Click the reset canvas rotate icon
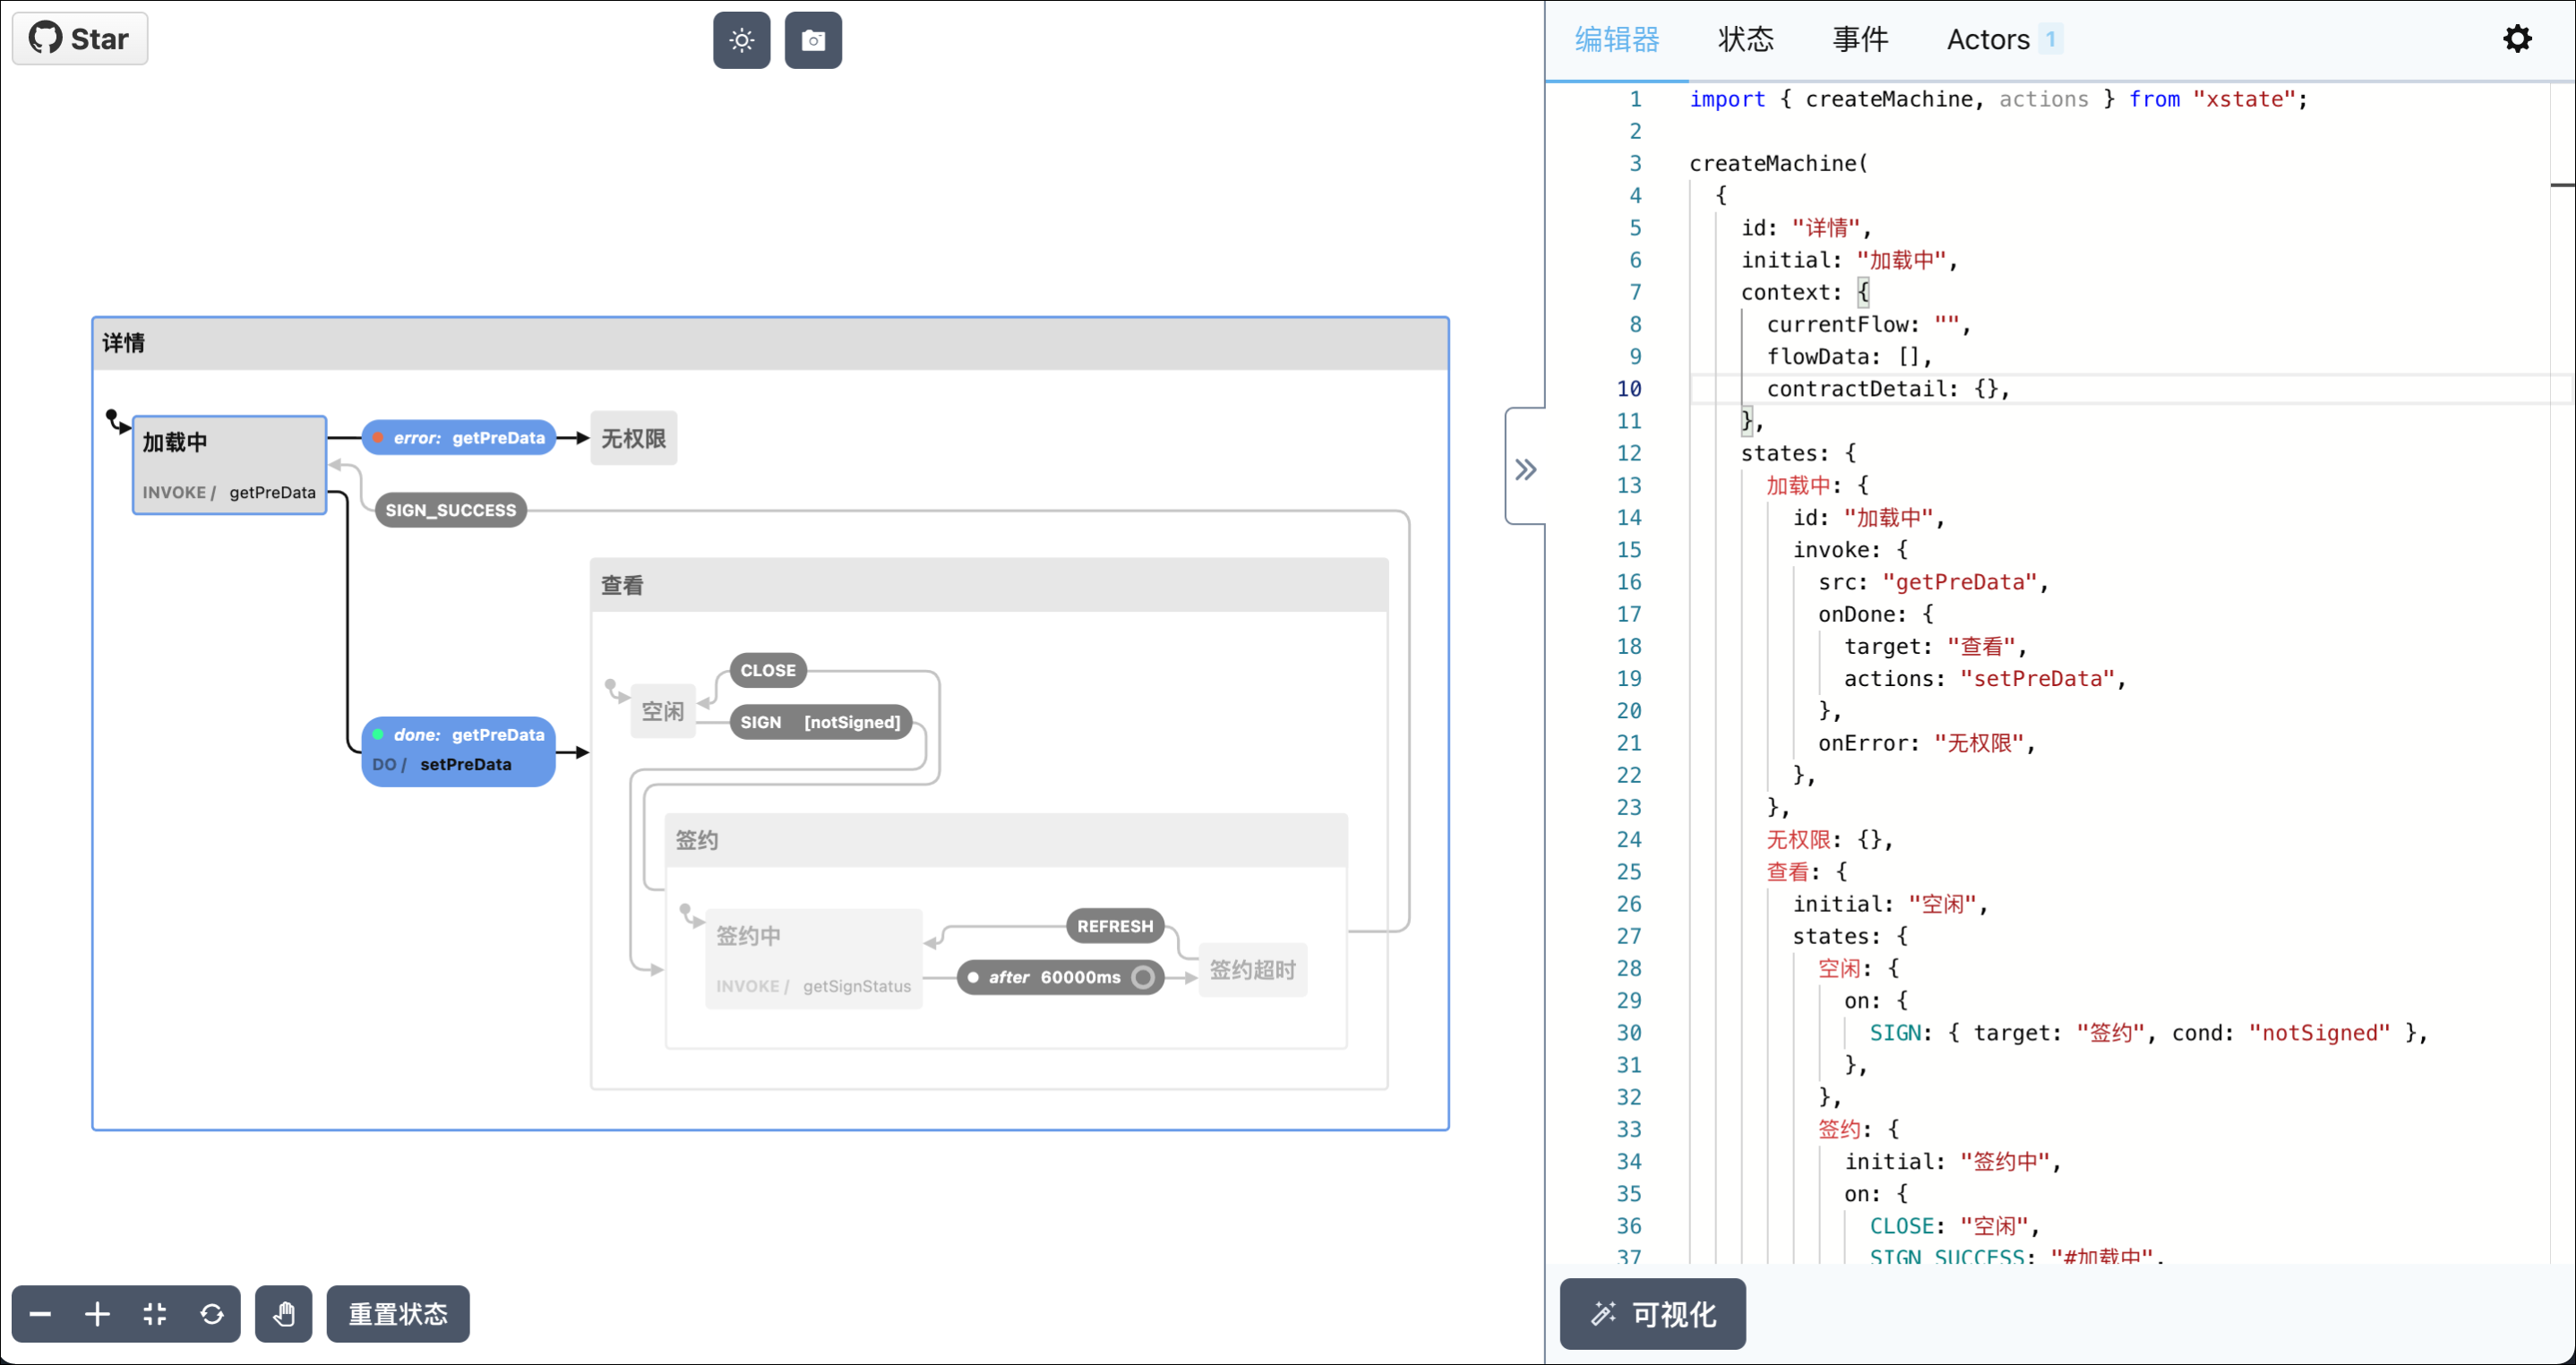2576x1365 pixels. point(212,1313)
